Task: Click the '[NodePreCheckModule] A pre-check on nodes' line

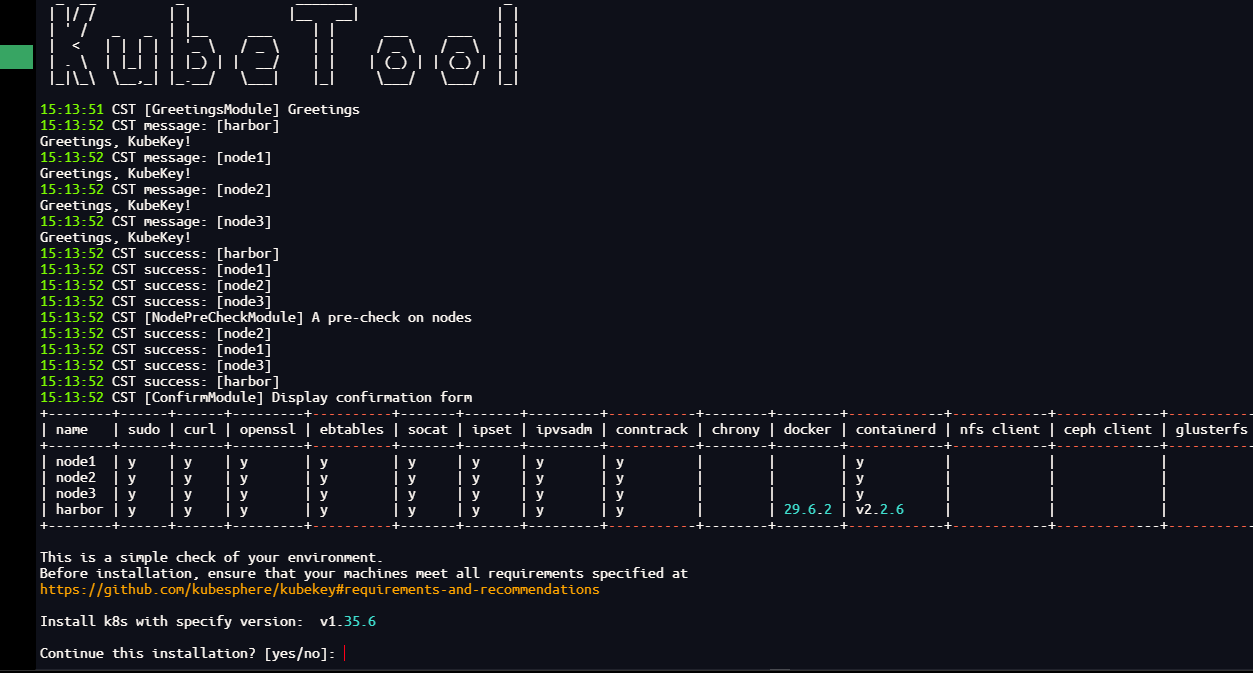Action: coord(256,318)
